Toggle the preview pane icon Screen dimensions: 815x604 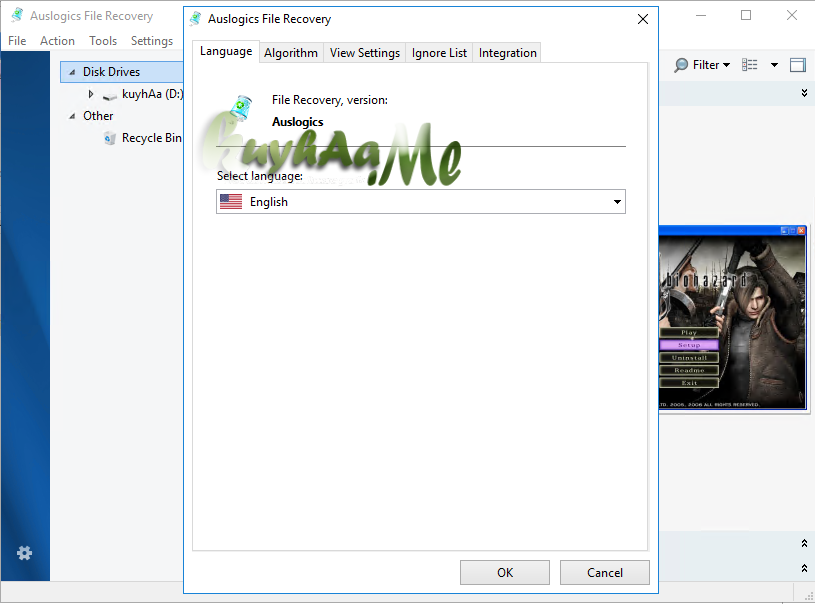pos(798,65)
